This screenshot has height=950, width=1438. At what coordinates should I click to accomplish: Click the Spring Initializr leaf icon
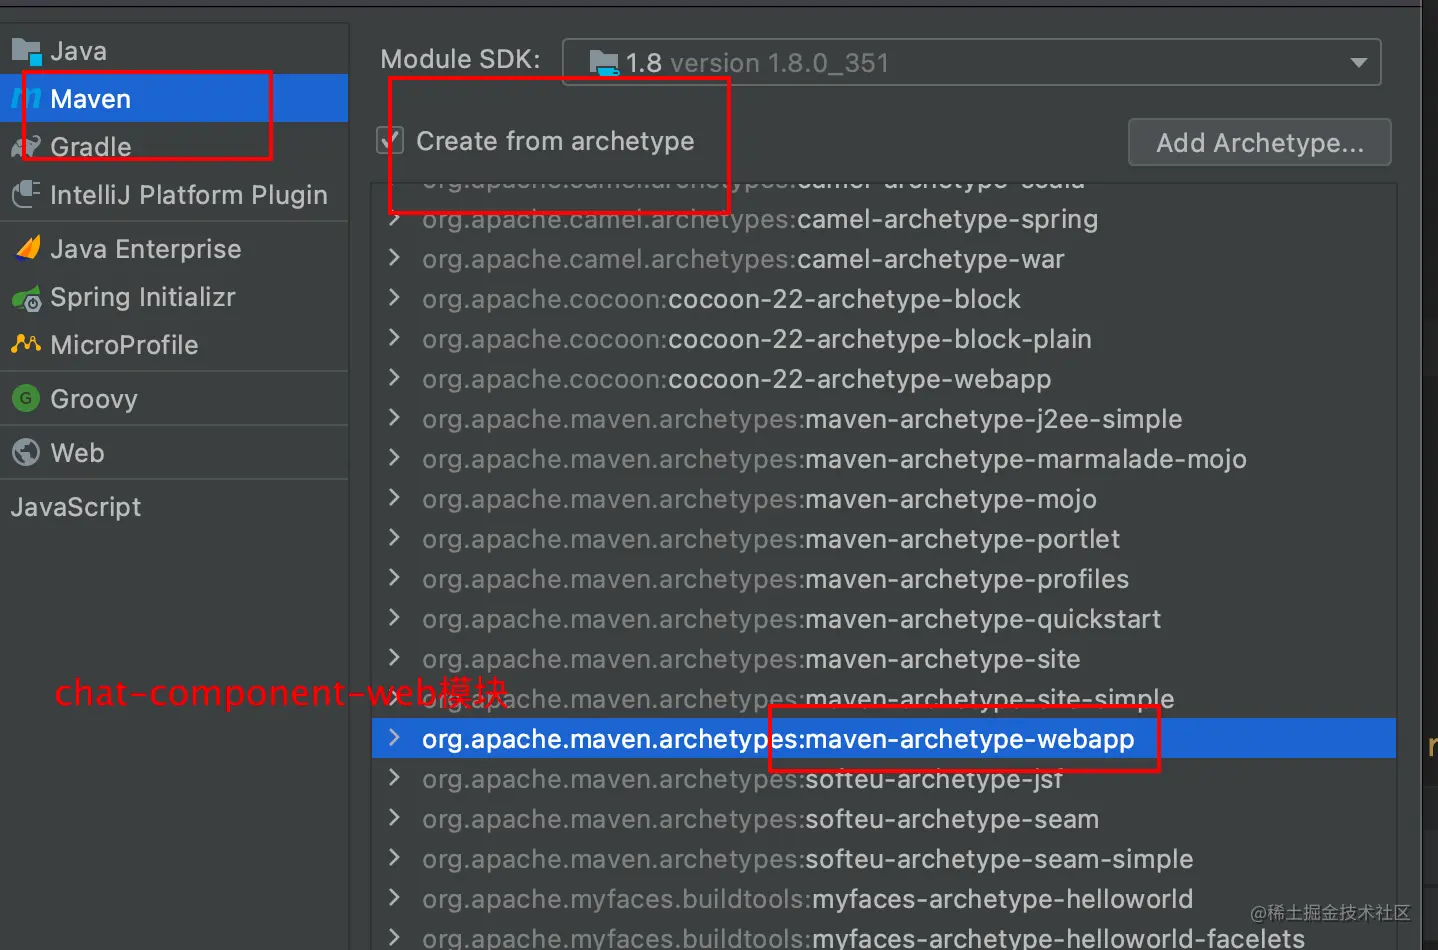pos(26,297)
